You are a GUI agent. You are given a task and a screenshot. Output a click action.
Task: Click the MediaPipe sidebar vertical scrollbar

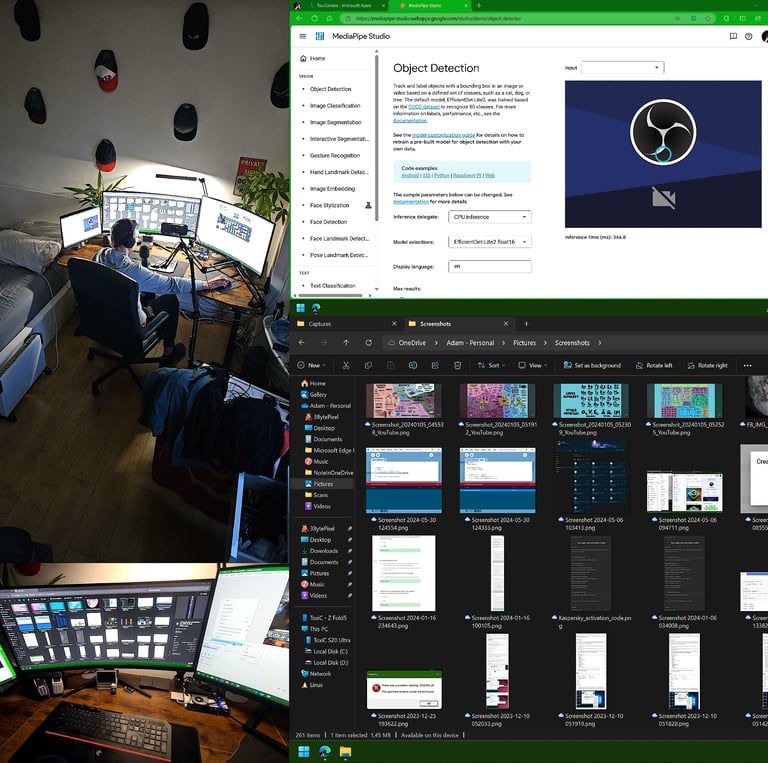376,137
